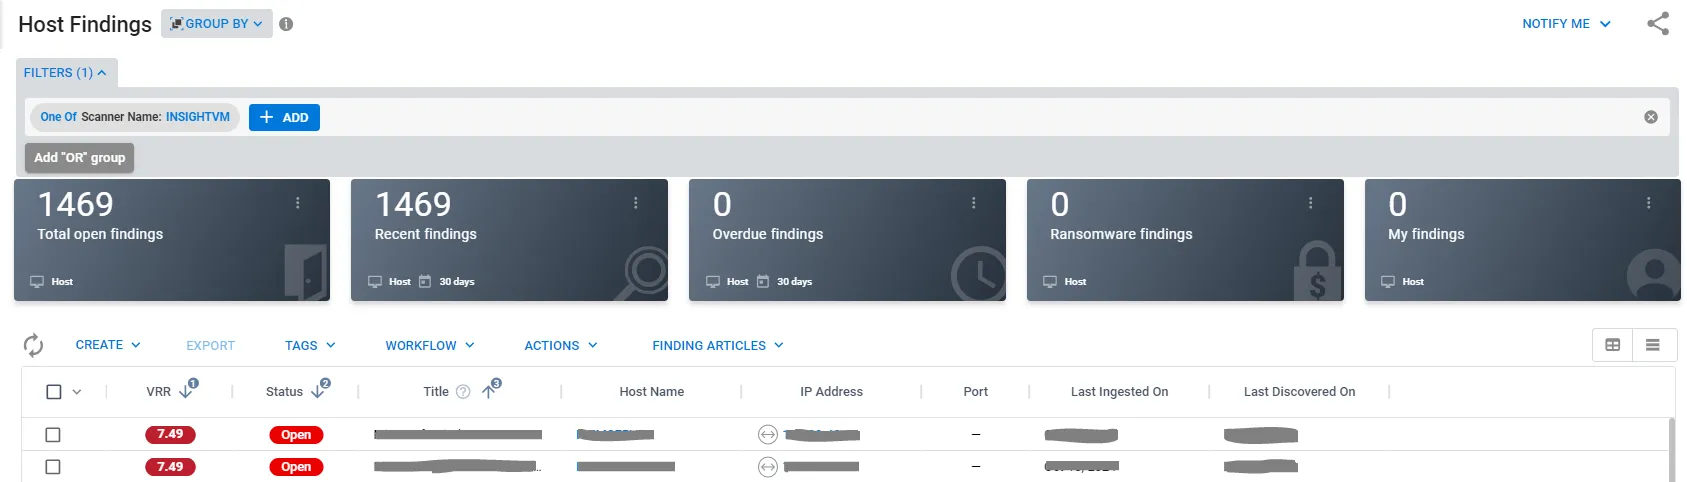Viewport: 1687px width, 482px height.
Task: Expand the Group By dropdown
Action: (217, 24)
